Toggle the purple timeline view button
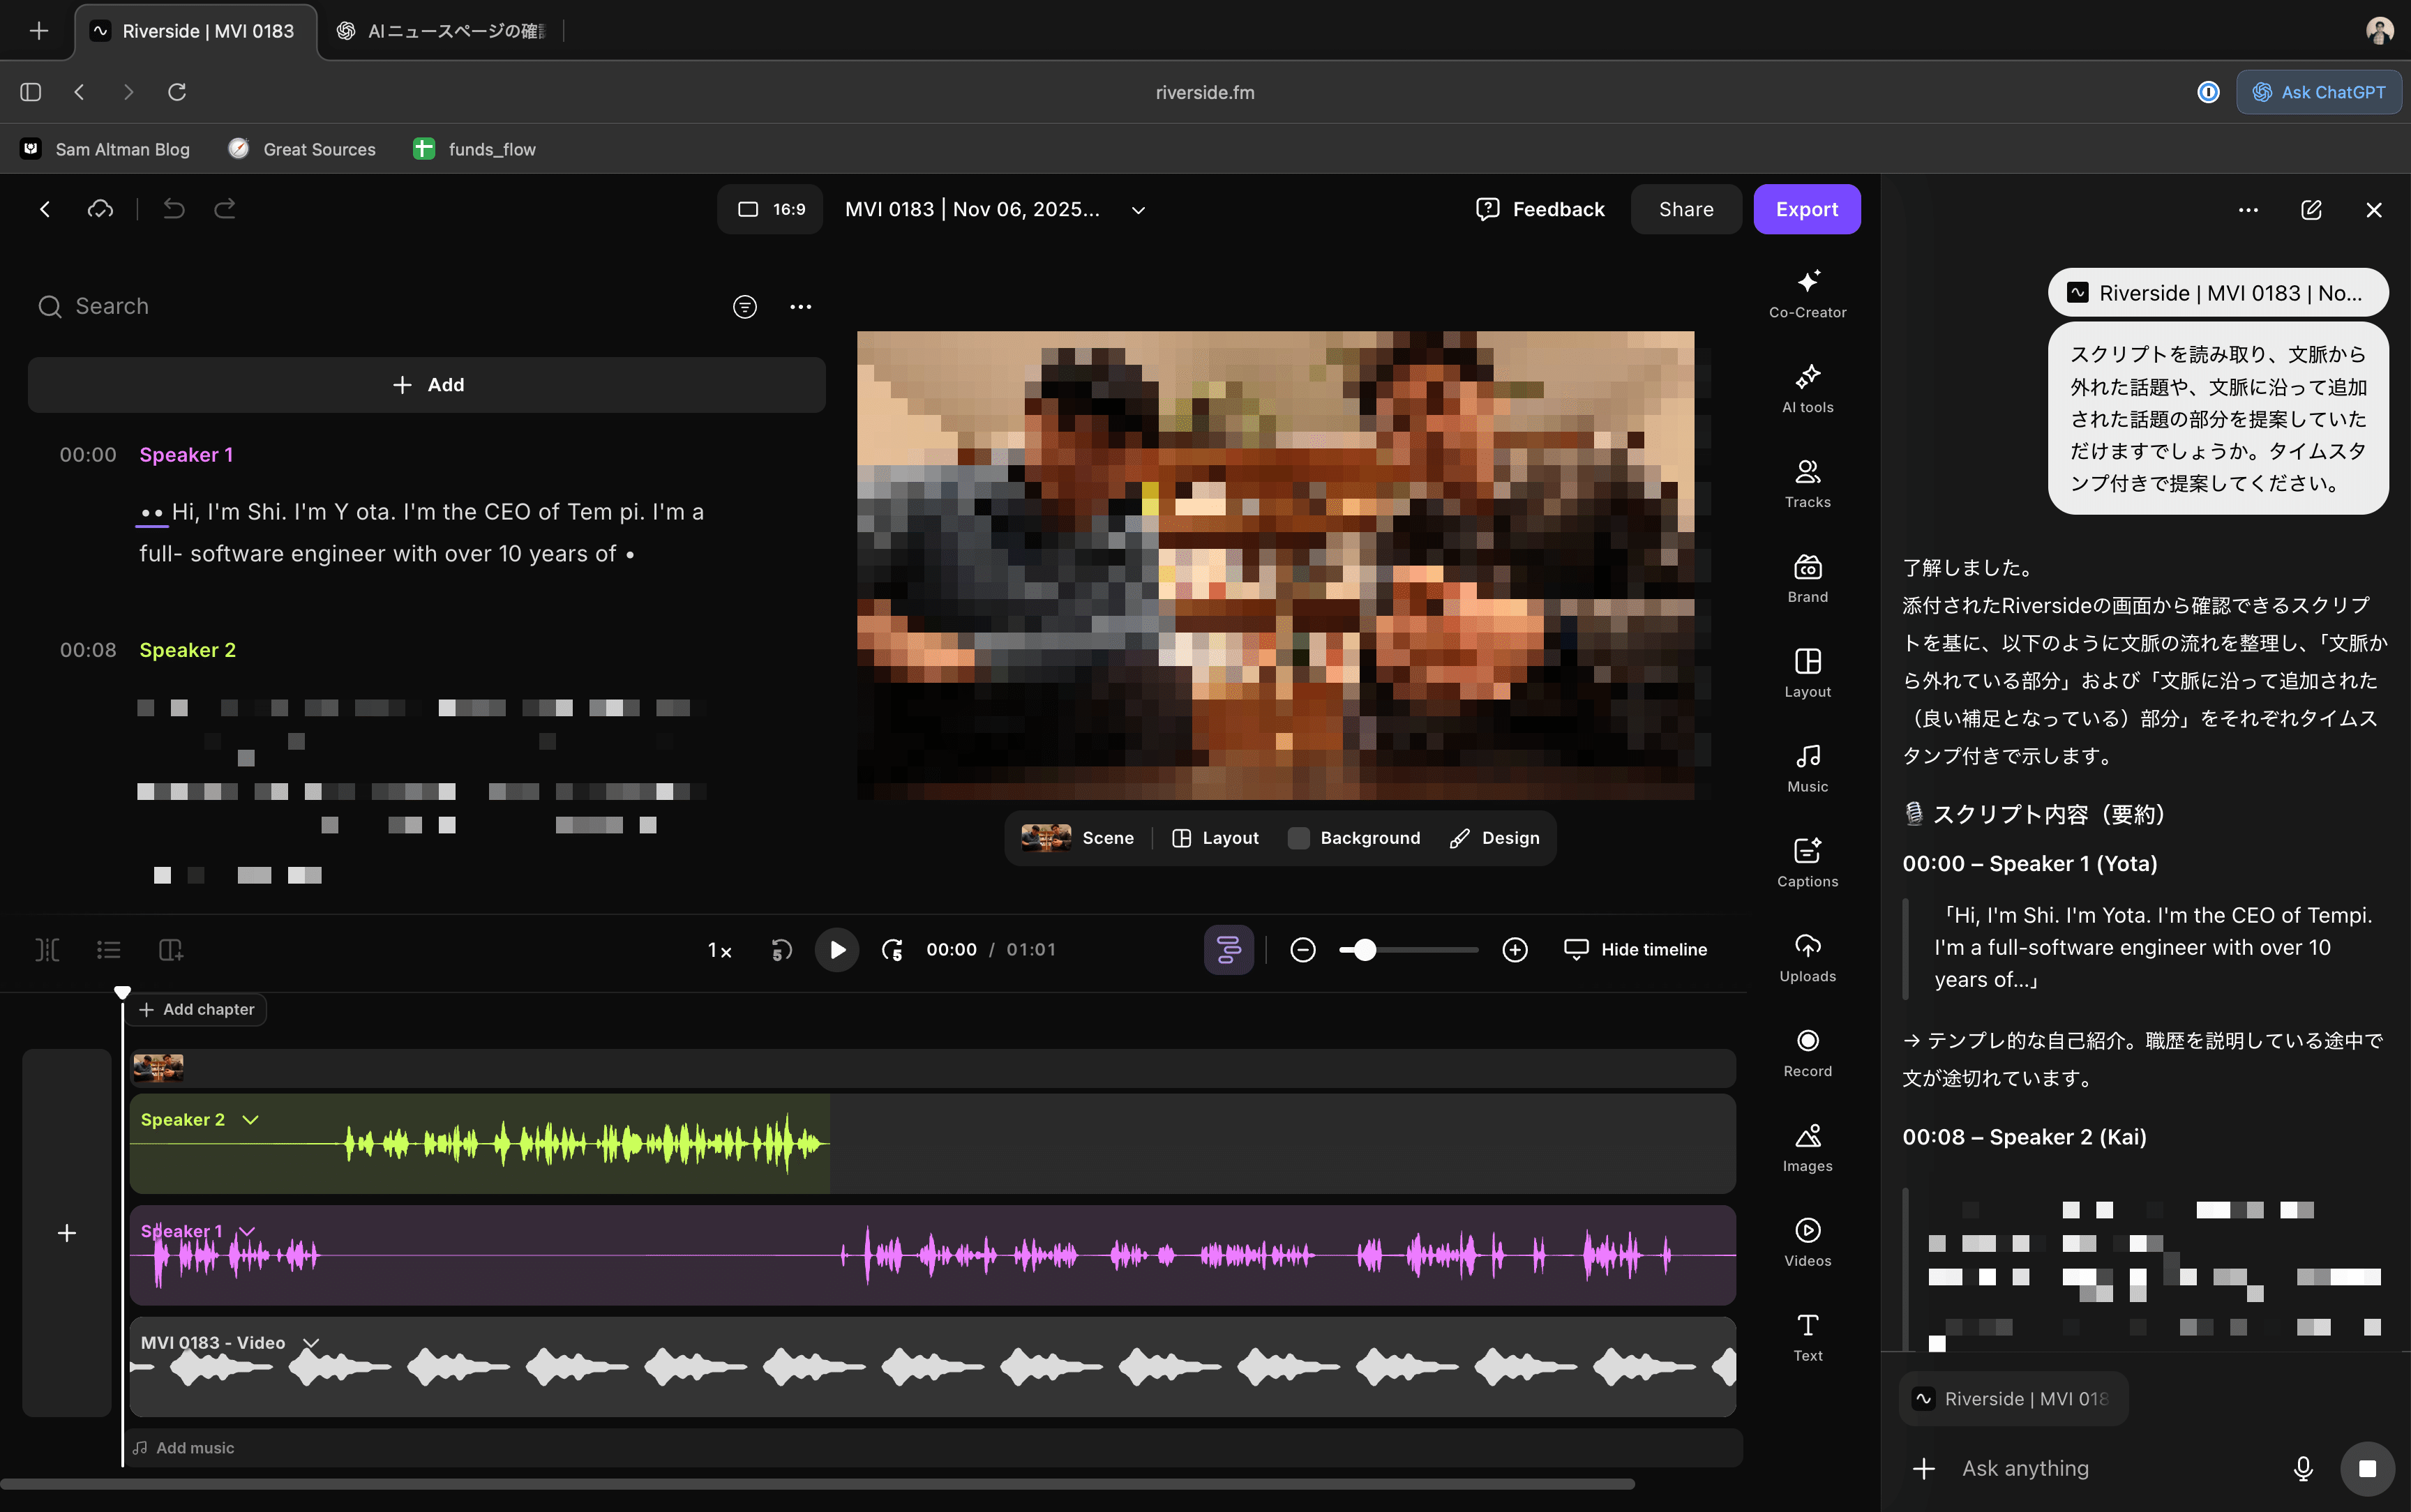The image size is (2411, 1512). click(x=1228, y=949)
